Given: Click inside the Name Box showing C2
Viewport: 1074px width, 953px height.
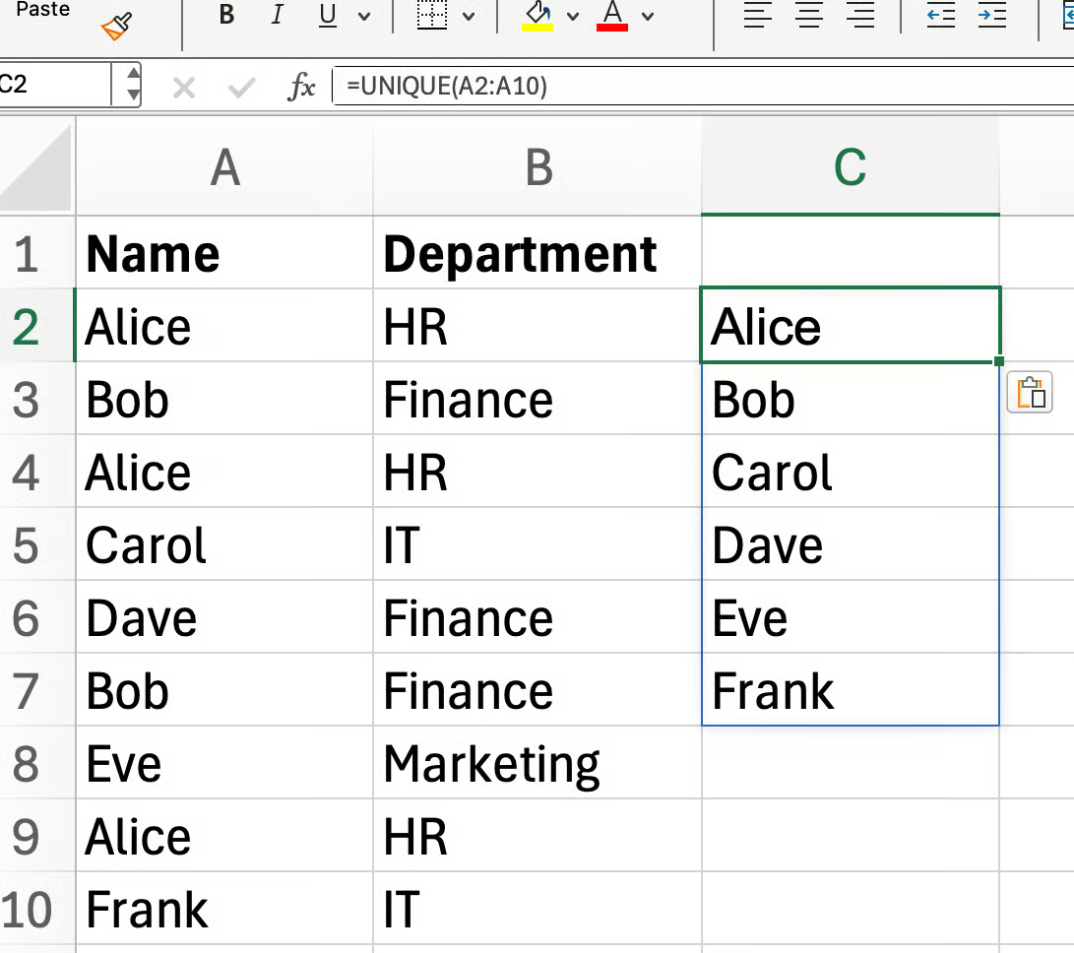Looking at the screenshot, I should 55,85.
